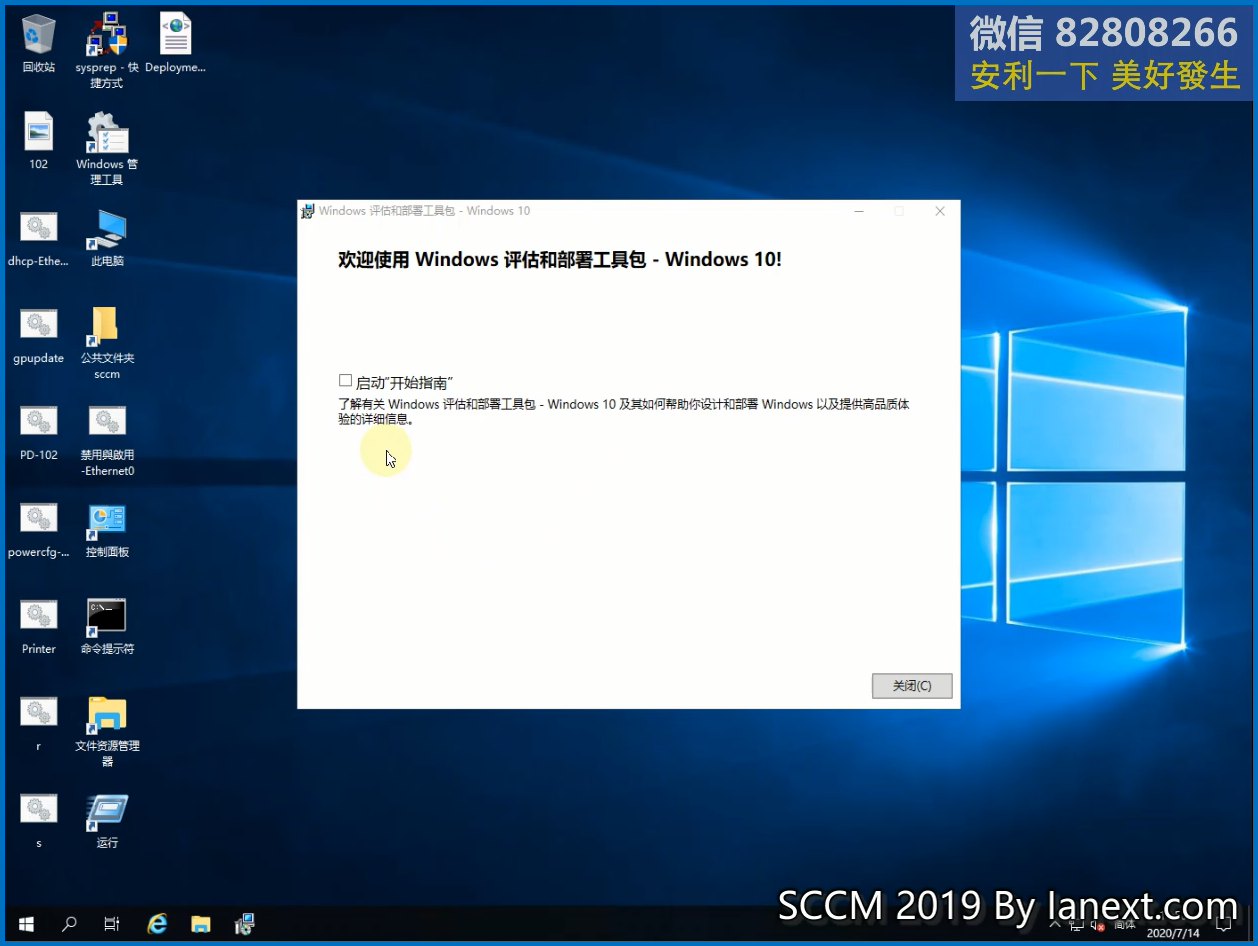Click the 2020/7/14 date in the taskbar
Viewport: 1258px width, 946px height.
coord(1173,933)
